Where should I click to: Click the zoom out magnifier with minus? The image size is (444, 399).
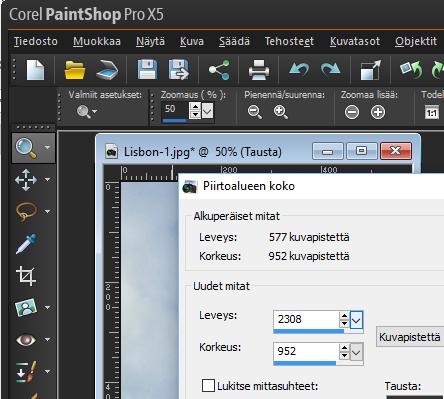(255, 112)
